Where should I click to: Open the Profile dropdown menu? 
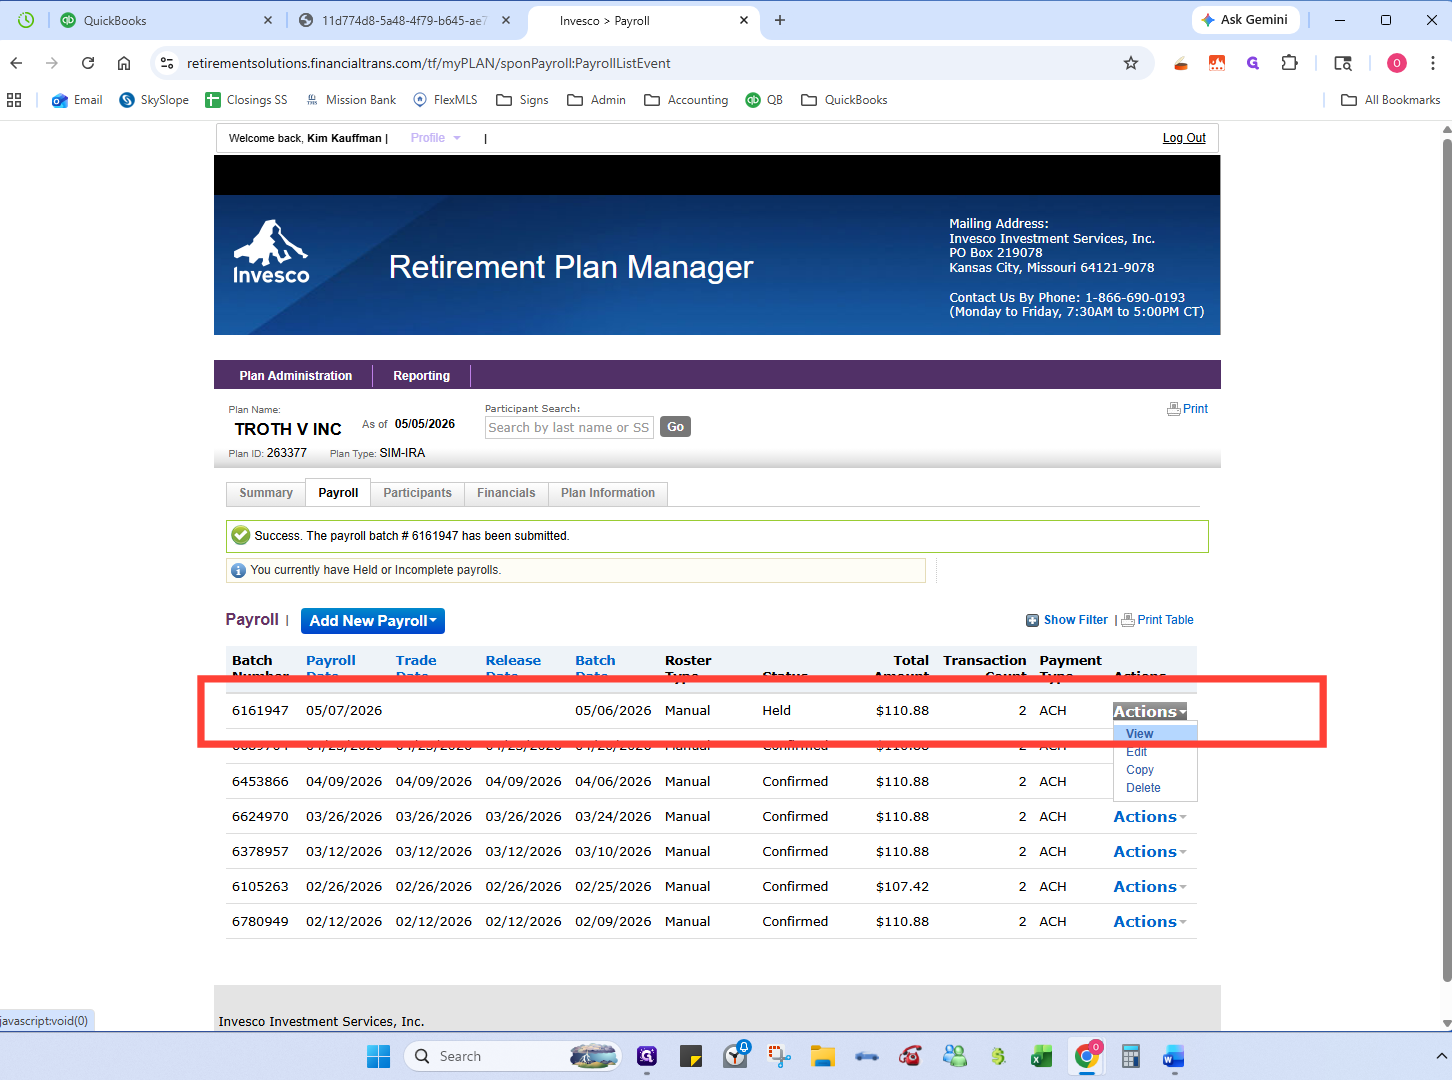(x=435, y=138)
